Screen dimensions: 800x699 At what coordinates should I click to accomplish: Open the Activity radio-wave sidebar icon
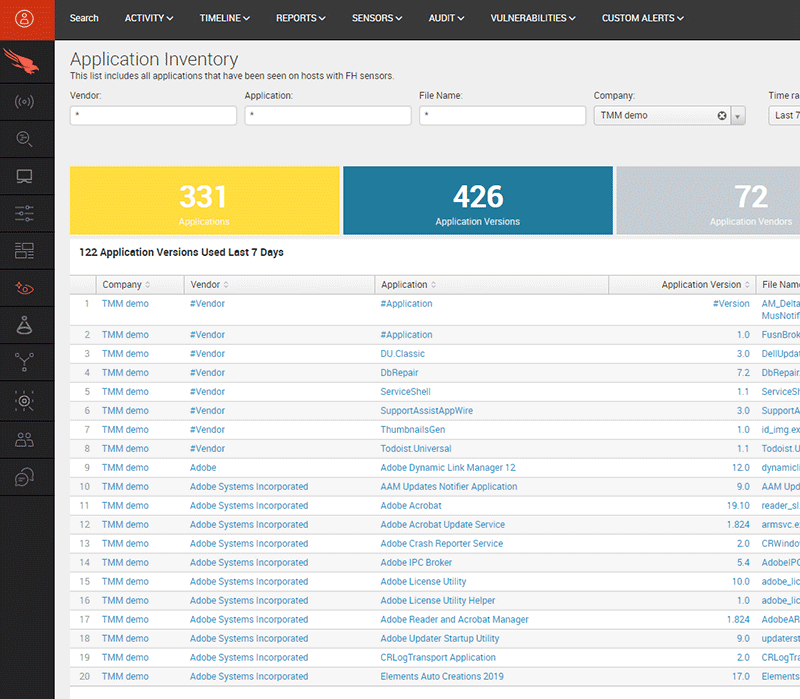(24, 102)
